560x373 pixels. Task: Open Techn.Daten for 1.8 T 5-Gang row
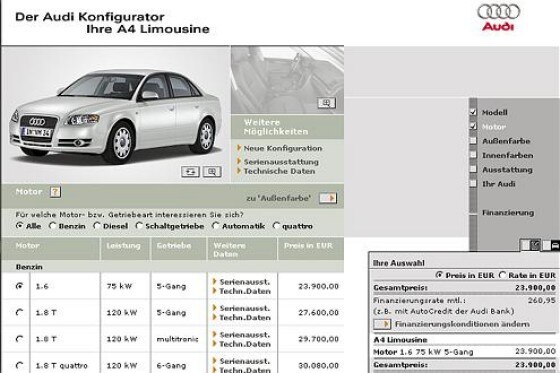245,318
